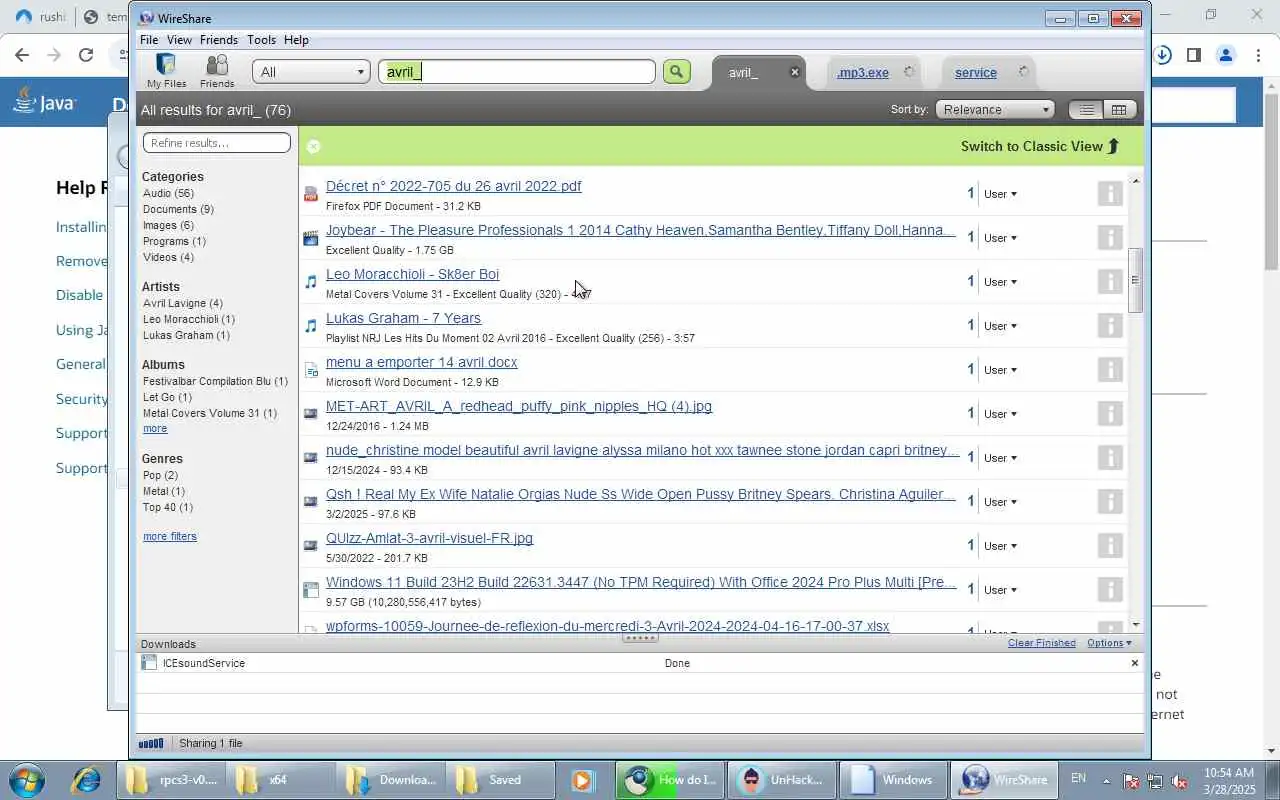
Task: Open Windows Start button
Action: click(26, 779)
